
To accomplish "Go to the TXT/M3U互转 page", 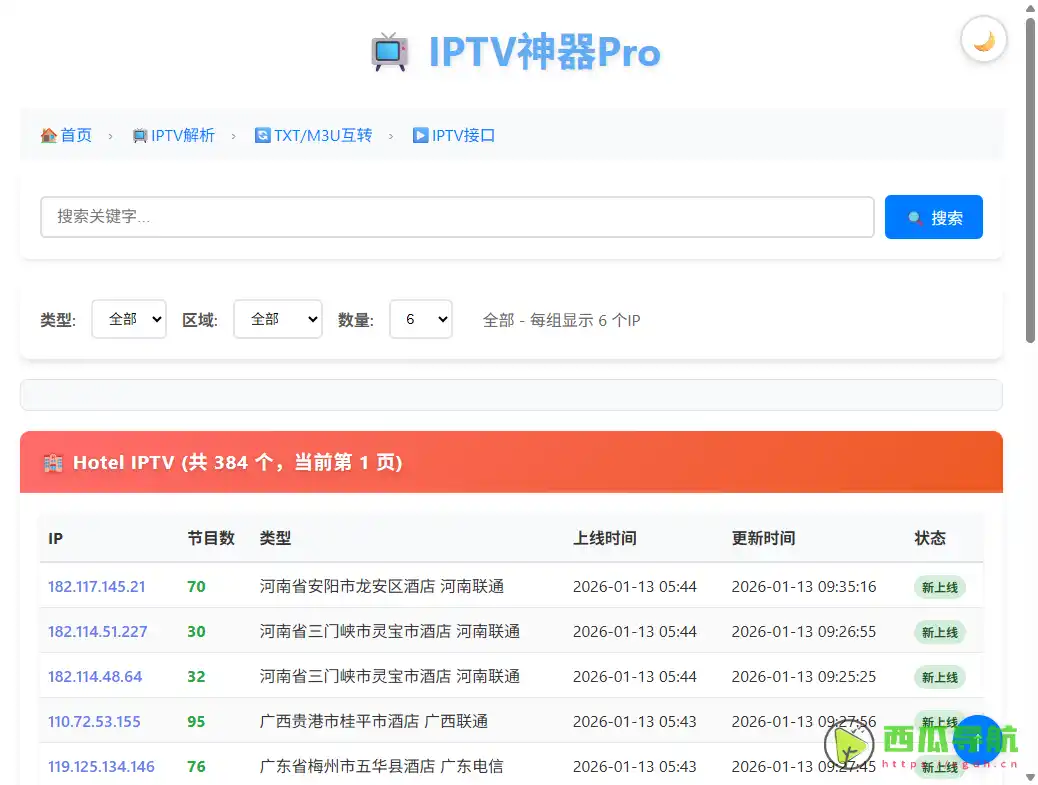I will pyautogui.click(x=321, y=135).
